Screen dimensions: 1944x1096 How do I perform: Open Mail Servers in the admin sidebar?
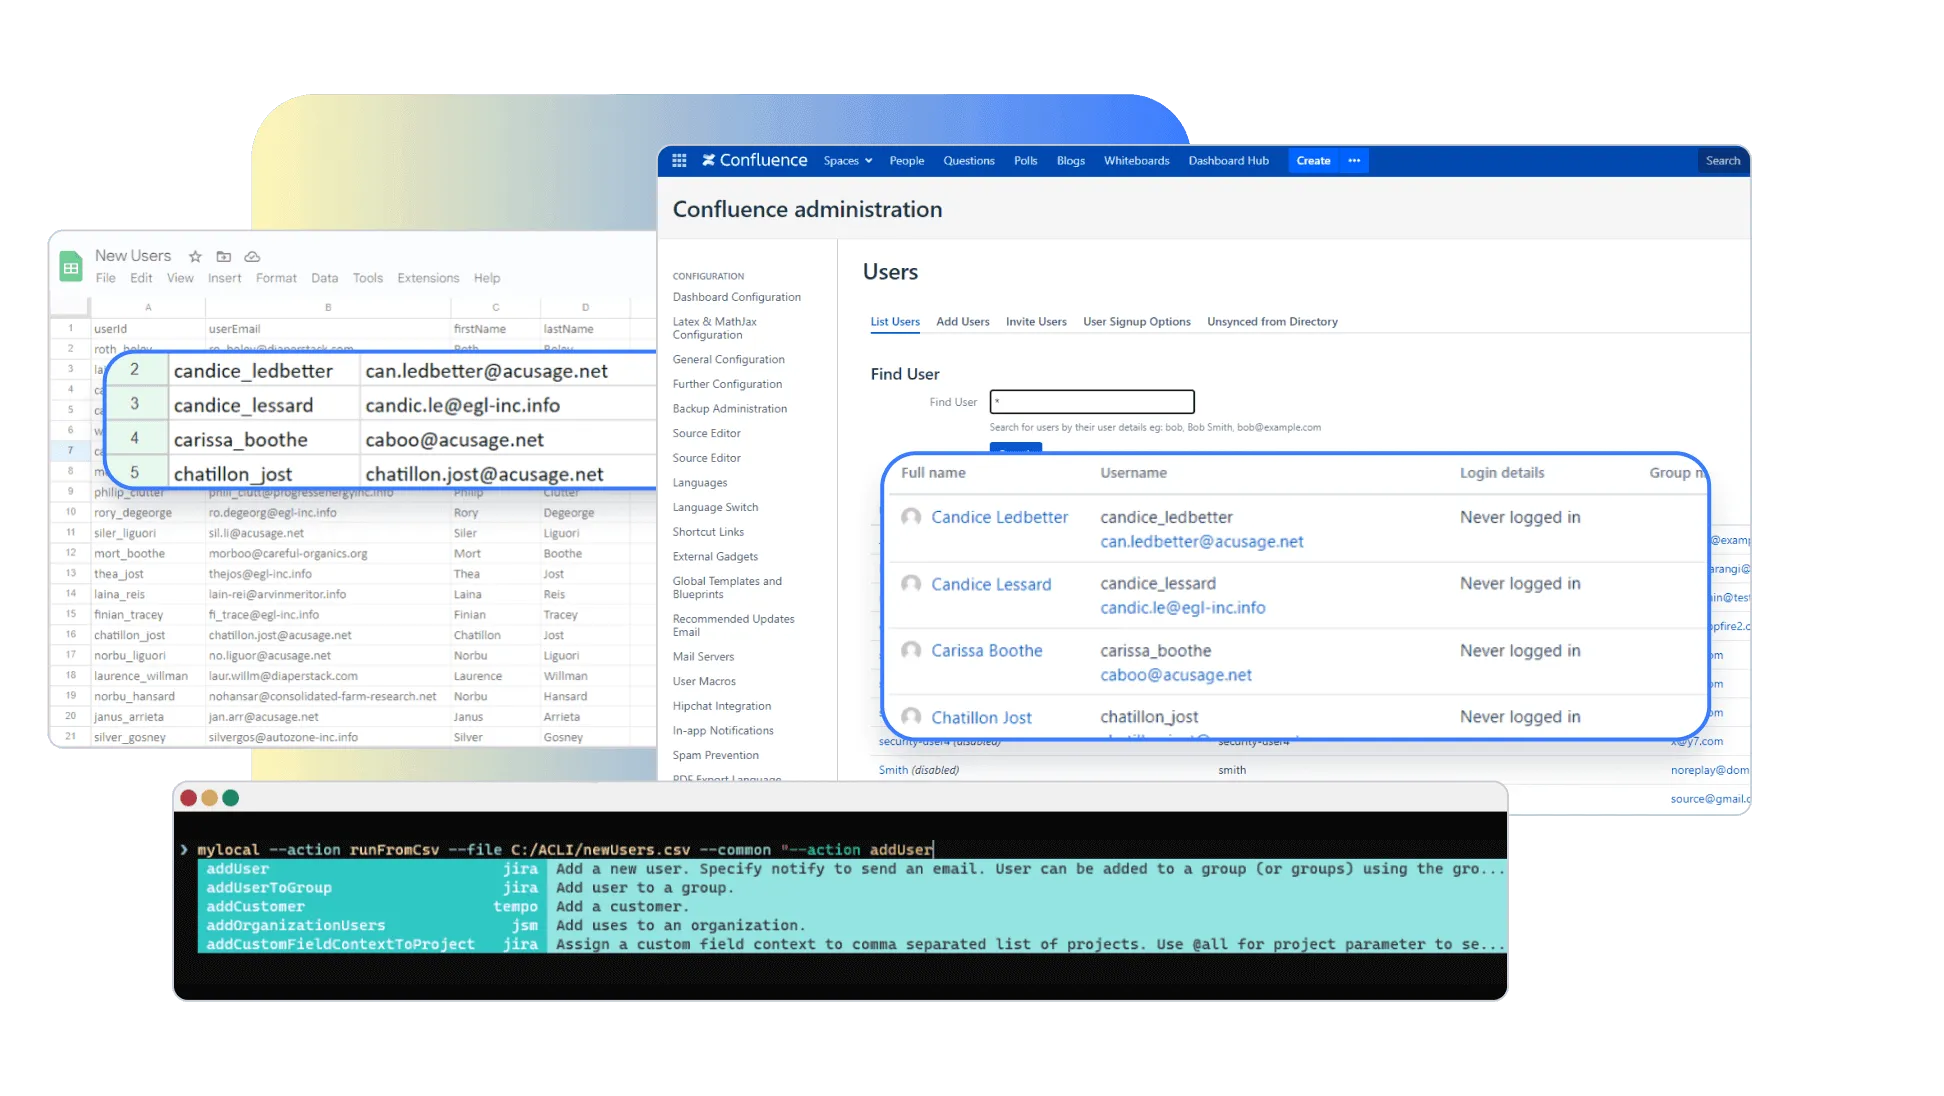click(703, 657)
